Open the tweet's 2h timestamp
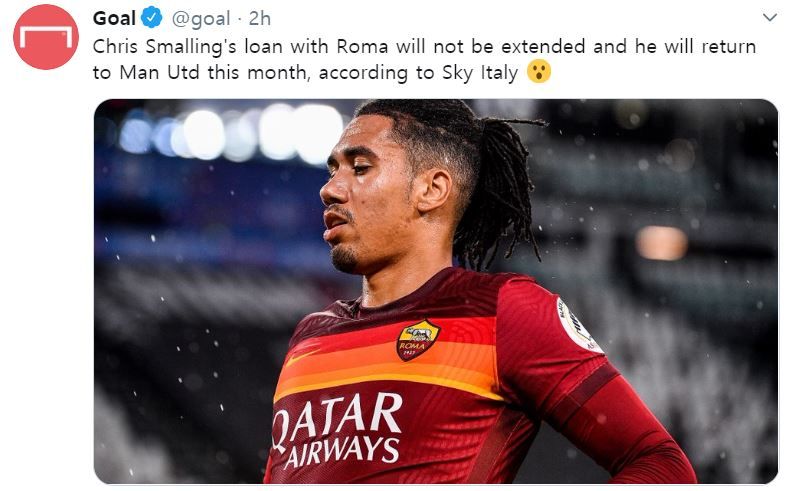 point(259,19)
